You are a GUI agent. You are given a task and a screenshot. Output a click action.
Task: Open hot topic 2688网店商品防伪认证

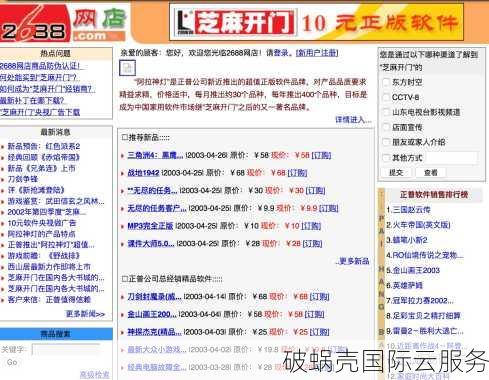(41, 66)
